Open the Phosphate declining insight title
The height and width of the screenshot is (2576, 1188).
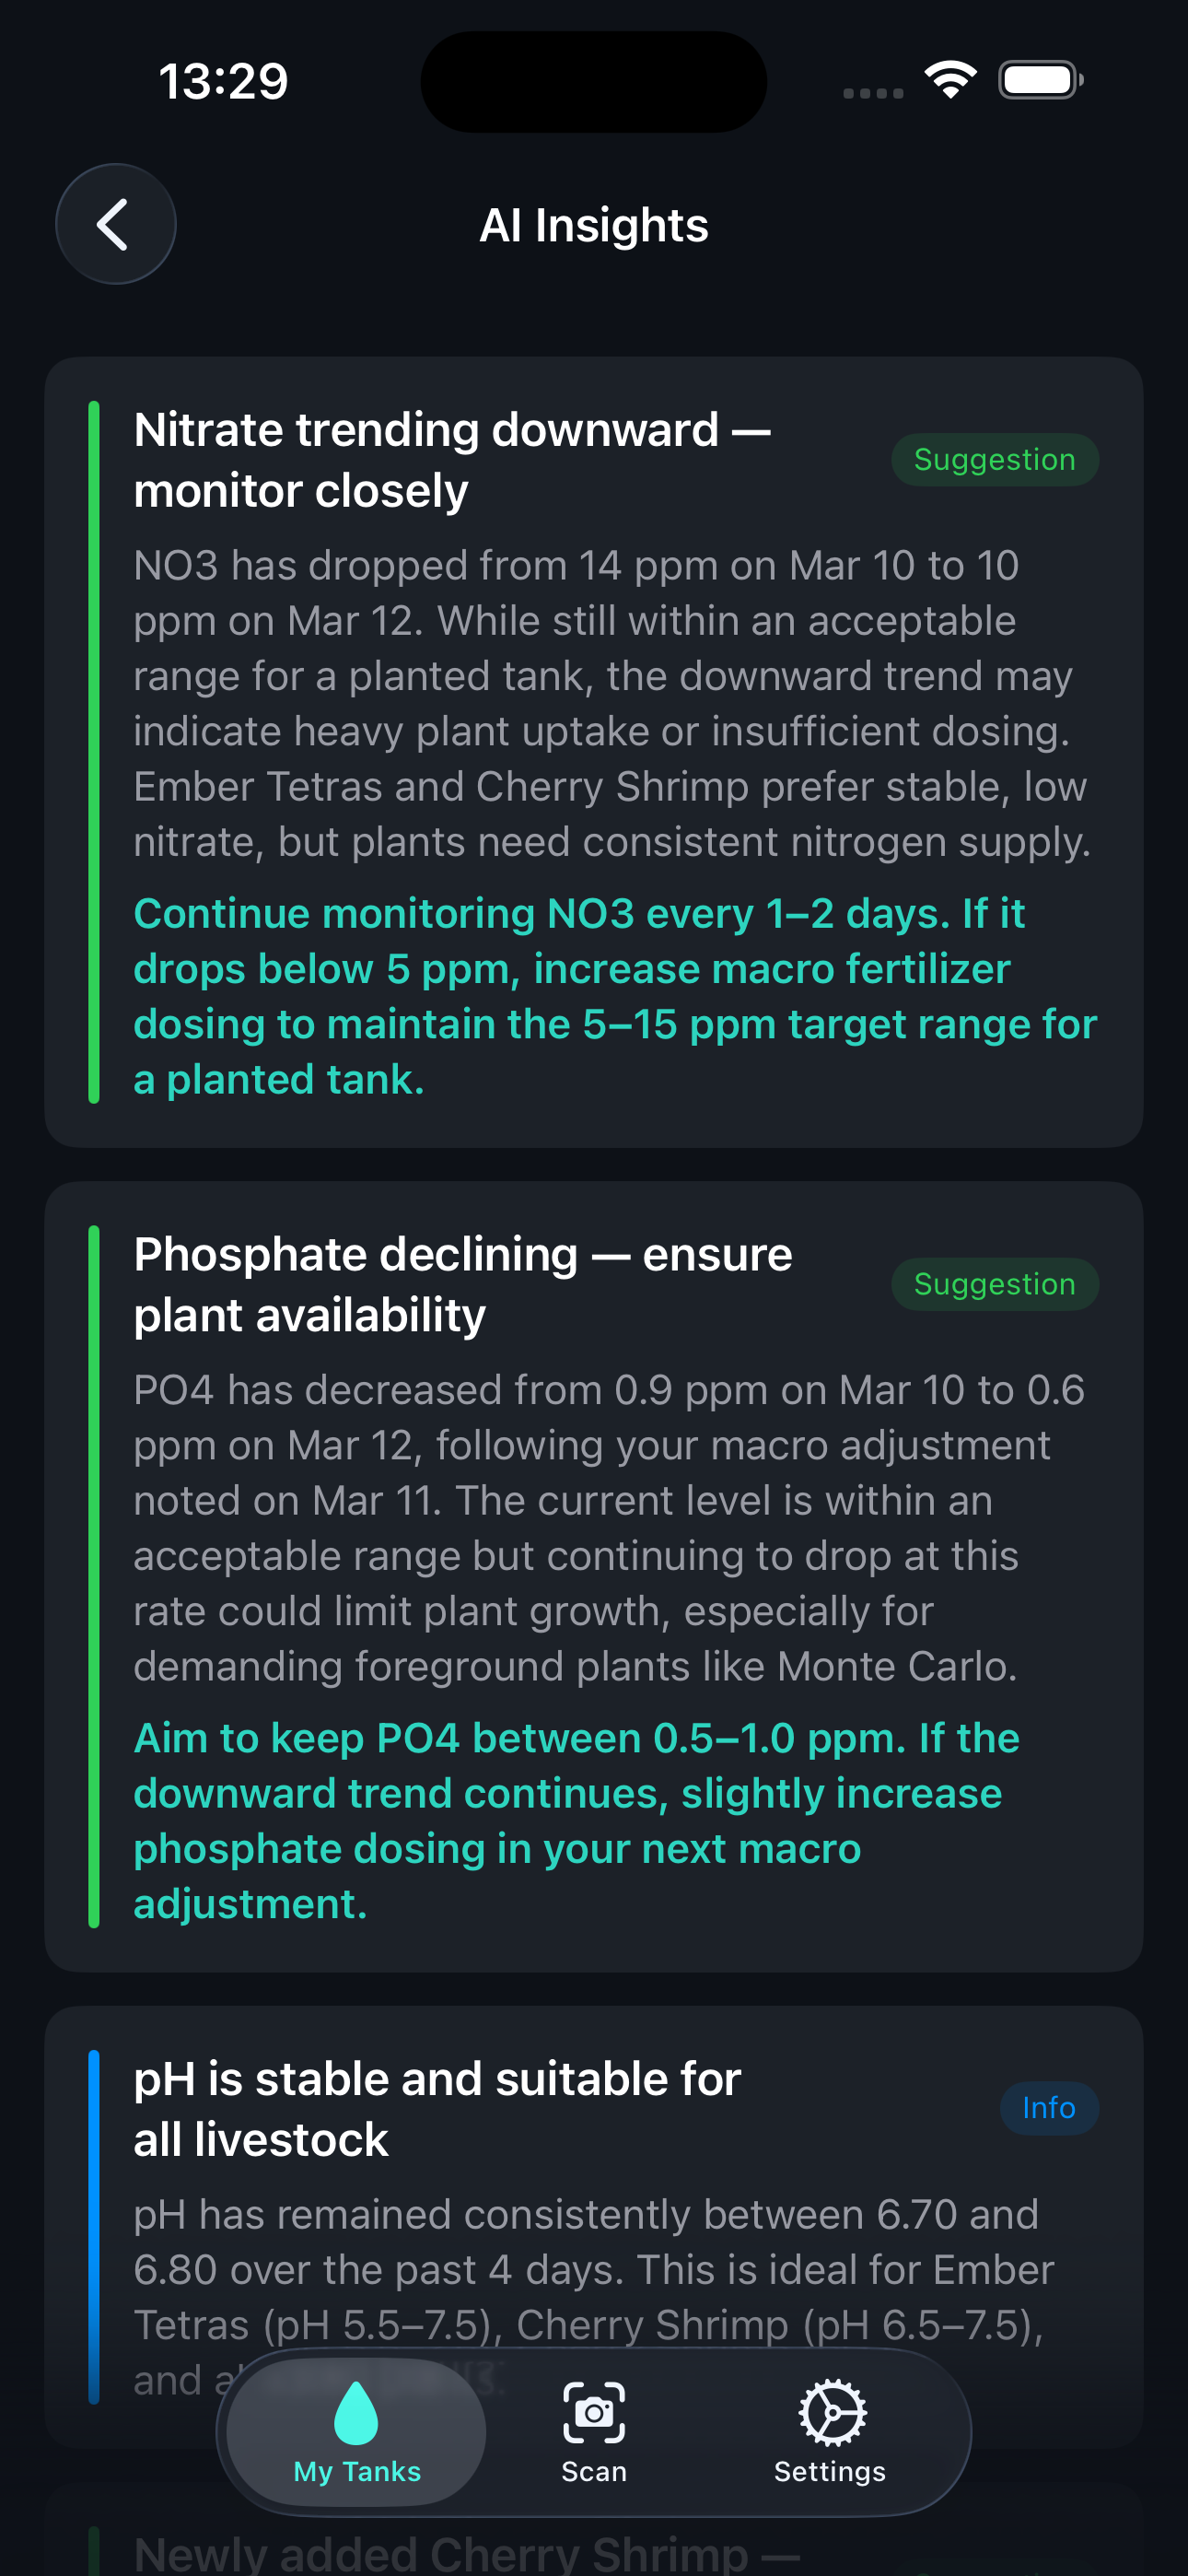(463, 1284)
